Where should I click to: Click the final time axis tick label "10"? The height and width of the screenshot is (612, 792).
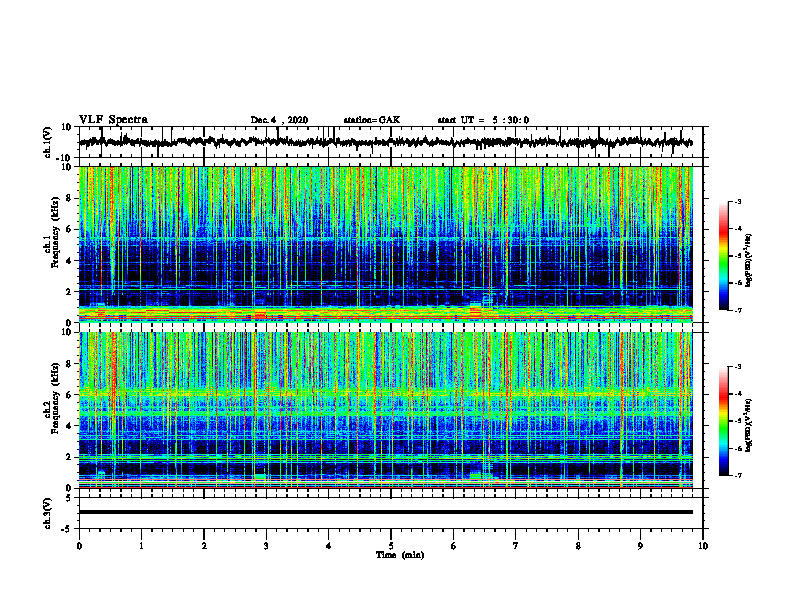703,546
